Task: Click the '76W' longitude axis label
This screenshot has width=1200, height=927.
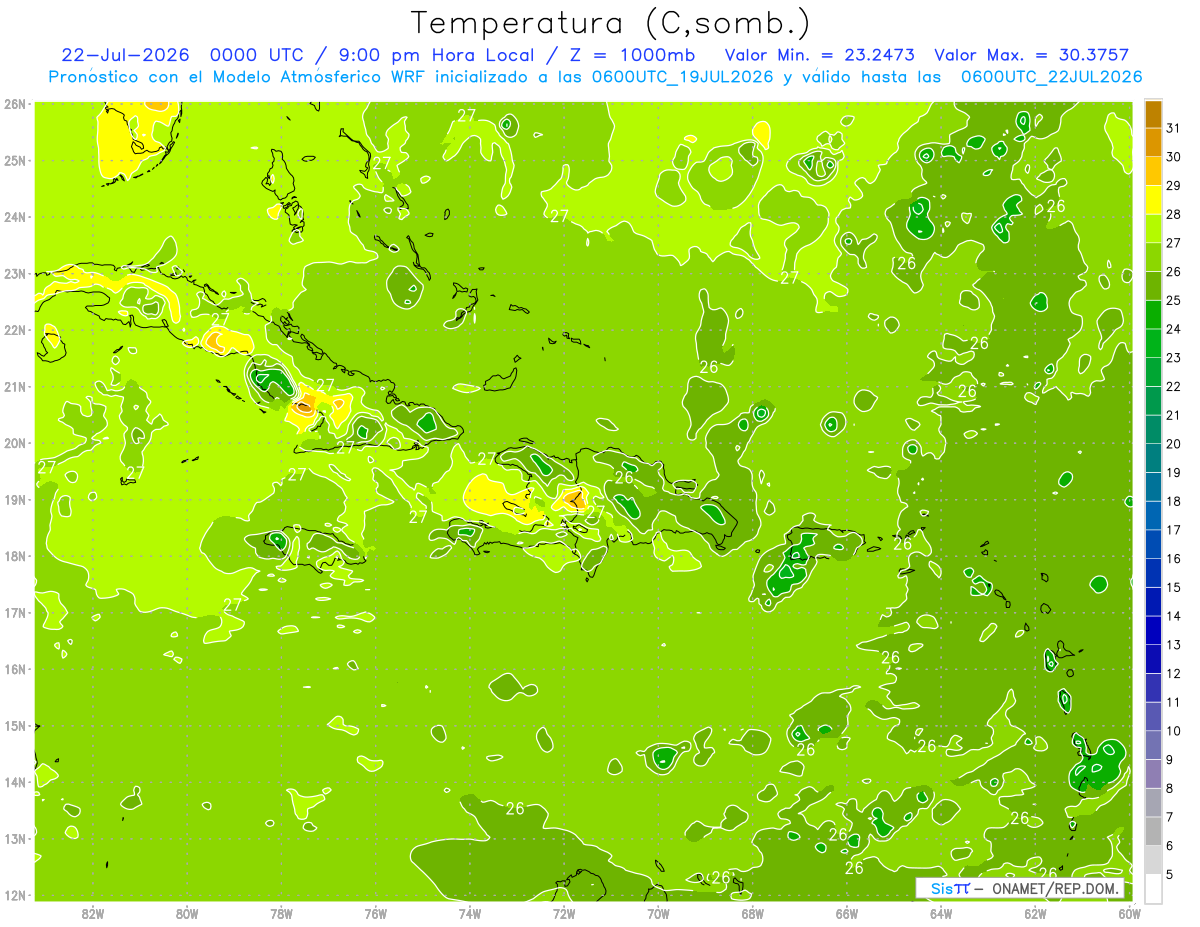Action: point(376,914)
